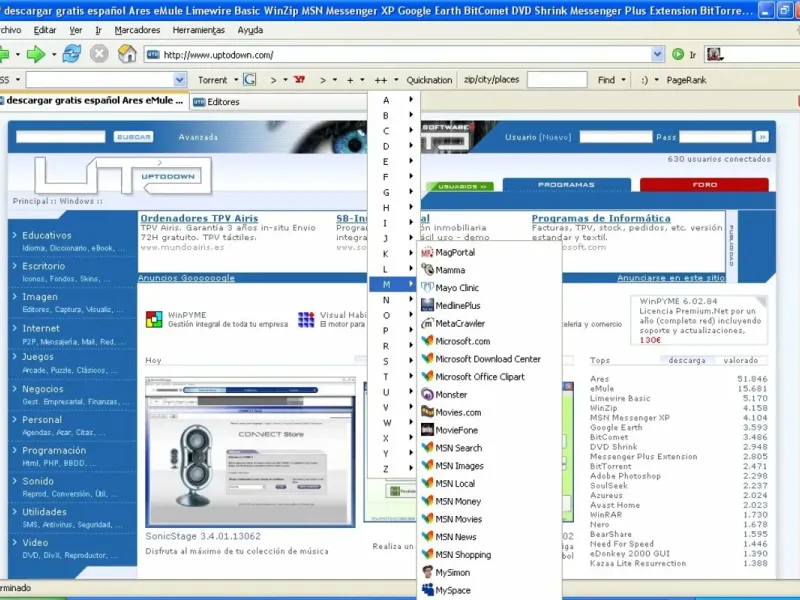The width and height of the screenshot is (800, 600).
Task: Click the Avanzada search link
Action: [x=198, y=137]
